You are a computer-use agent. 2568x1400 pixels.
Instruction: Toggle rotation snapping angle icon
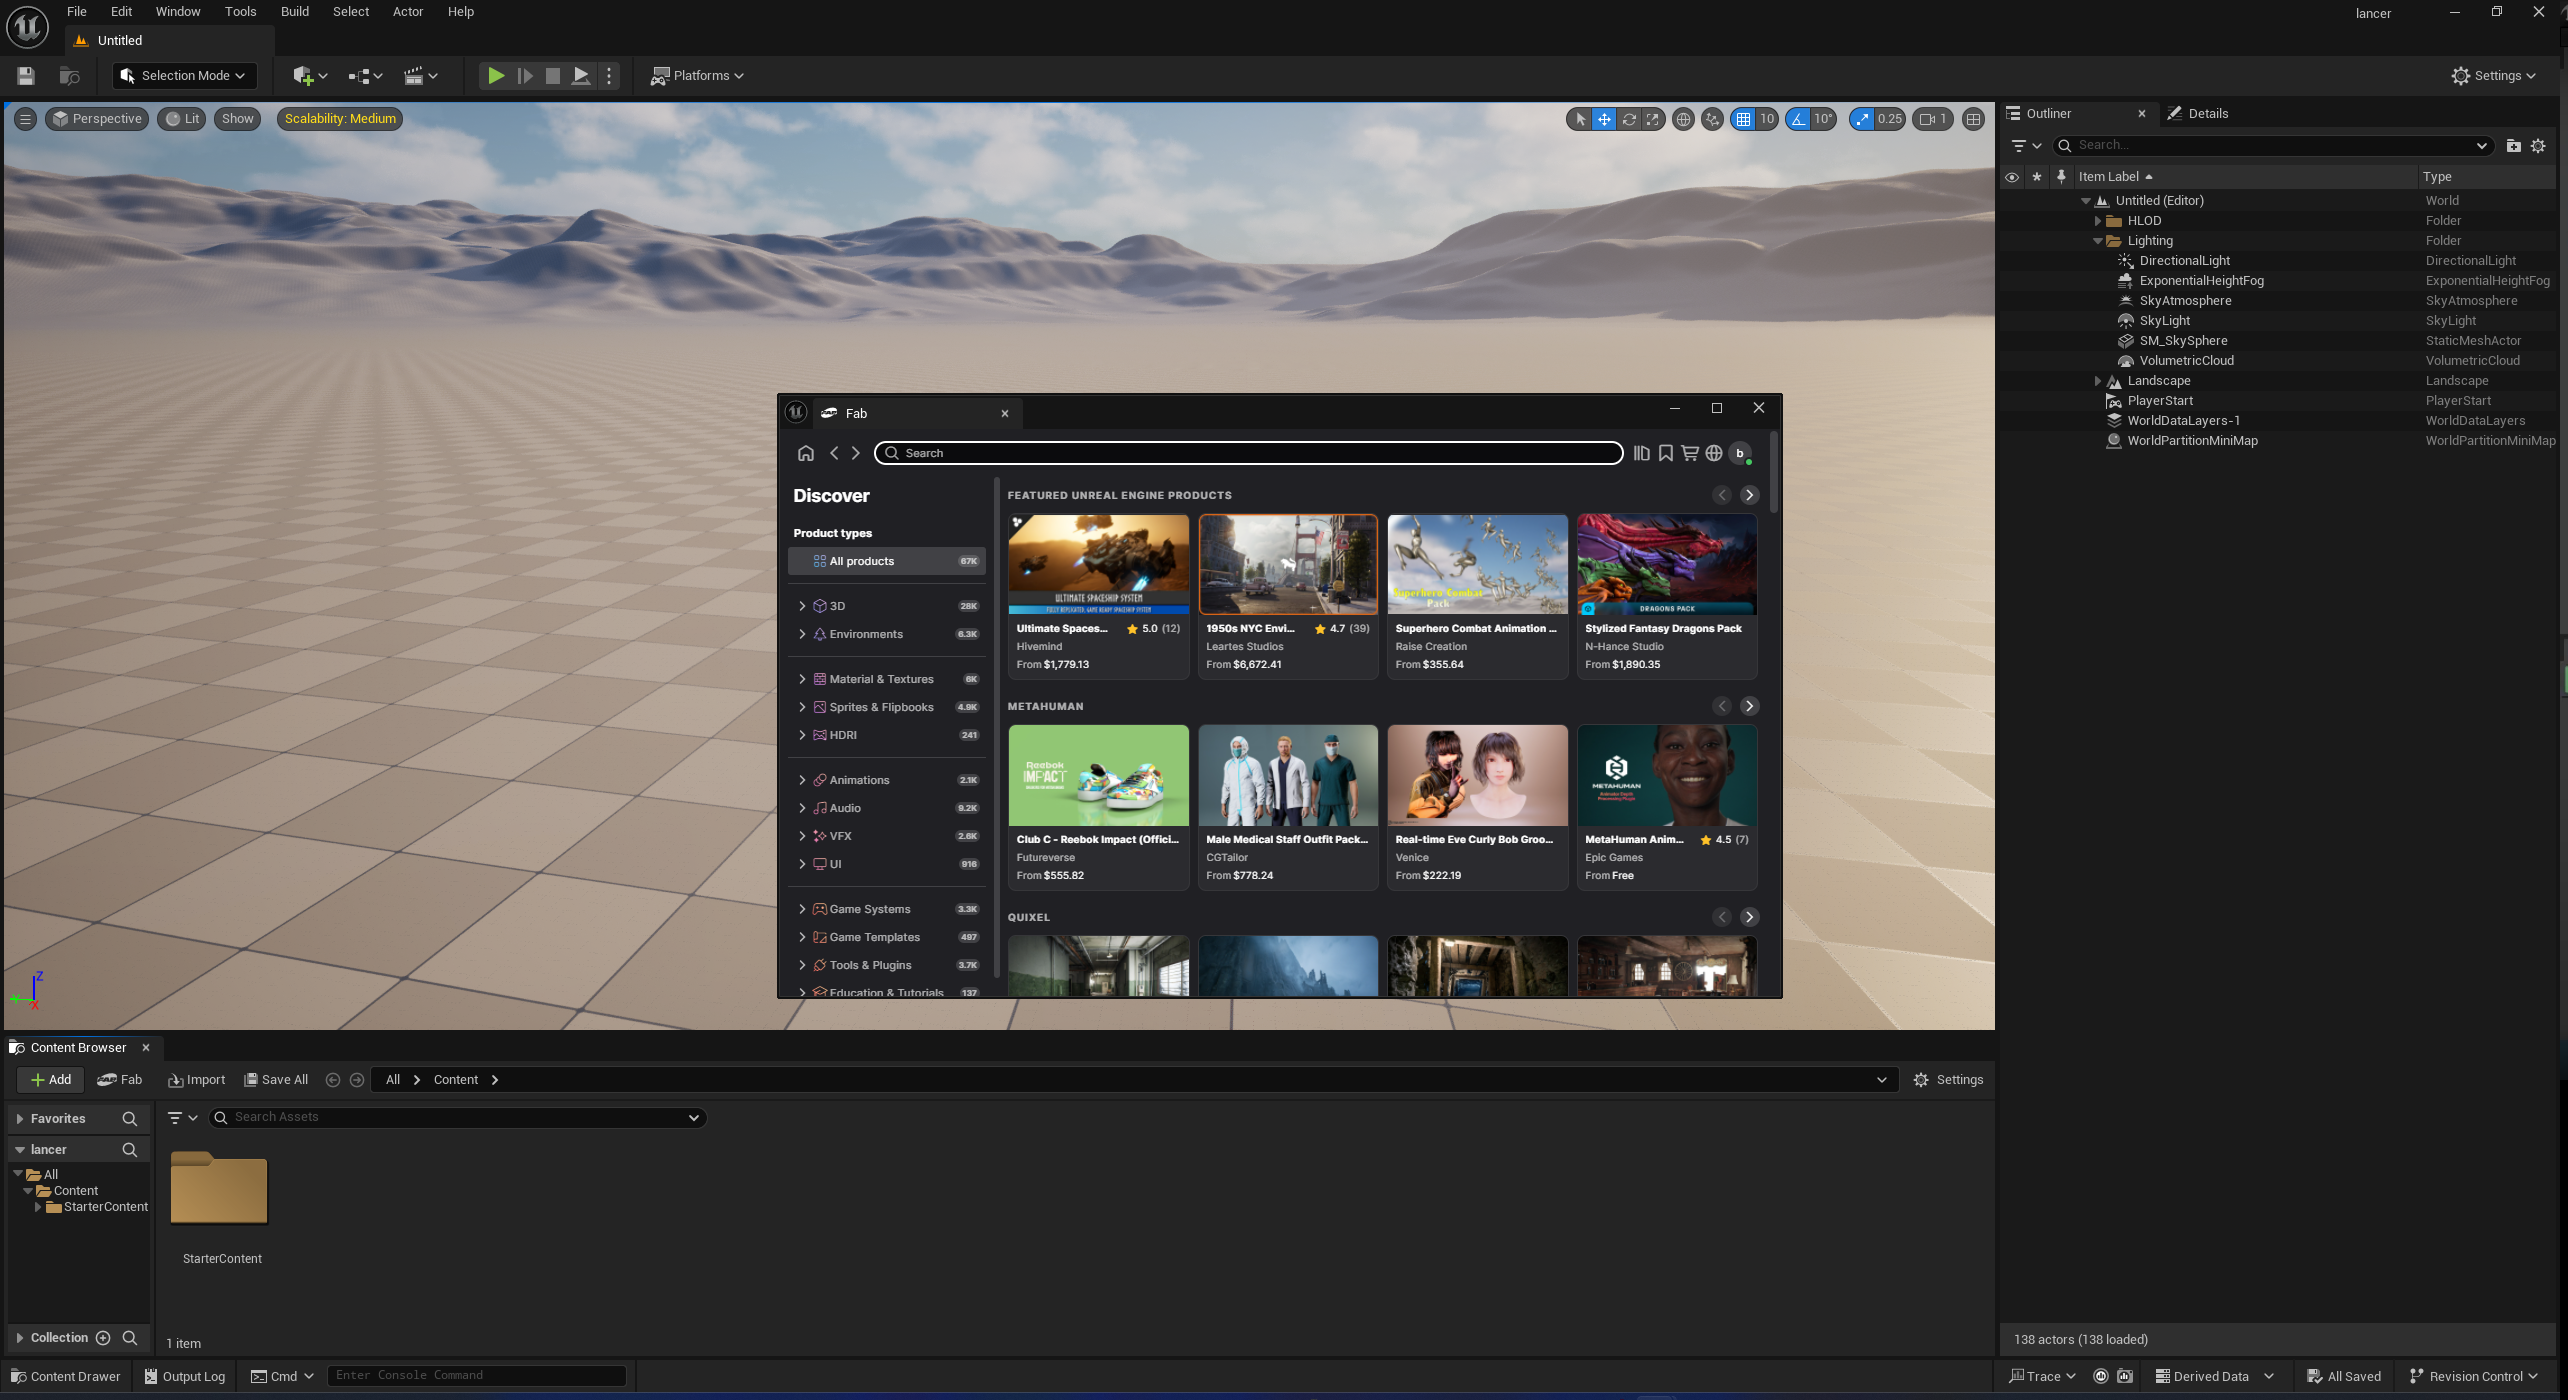coord(1799,119)
